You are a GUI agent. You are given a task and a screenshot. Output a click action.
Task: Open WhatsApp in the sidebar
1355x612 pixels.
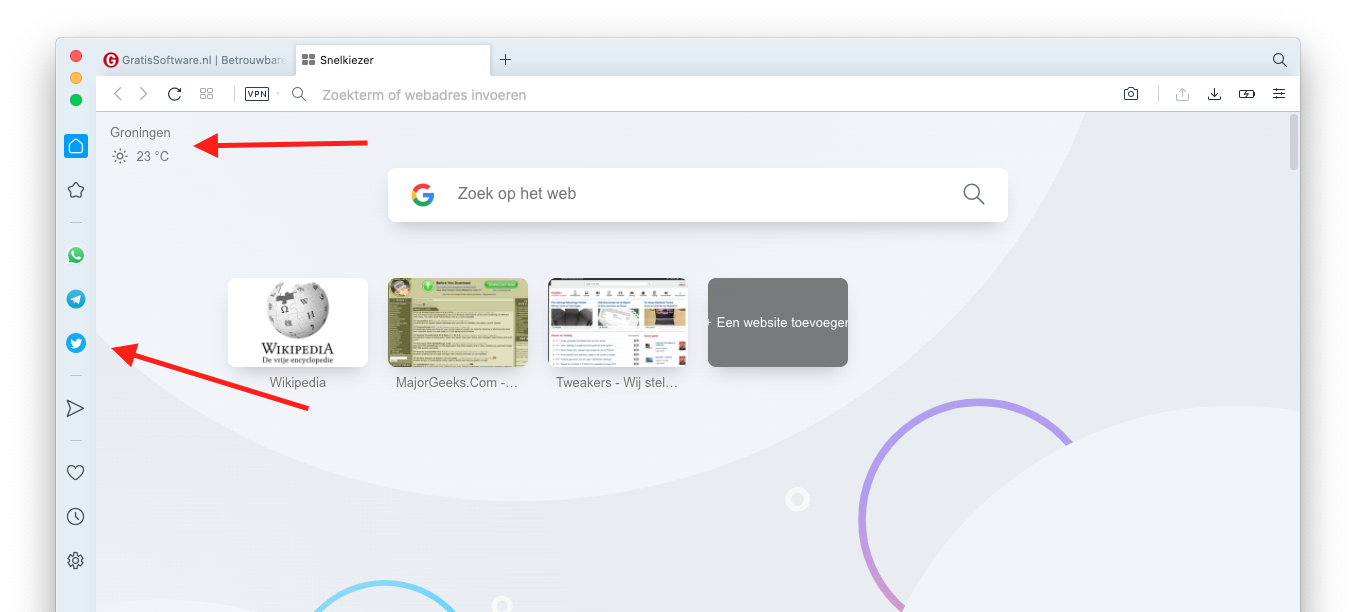tap(76, 255)
